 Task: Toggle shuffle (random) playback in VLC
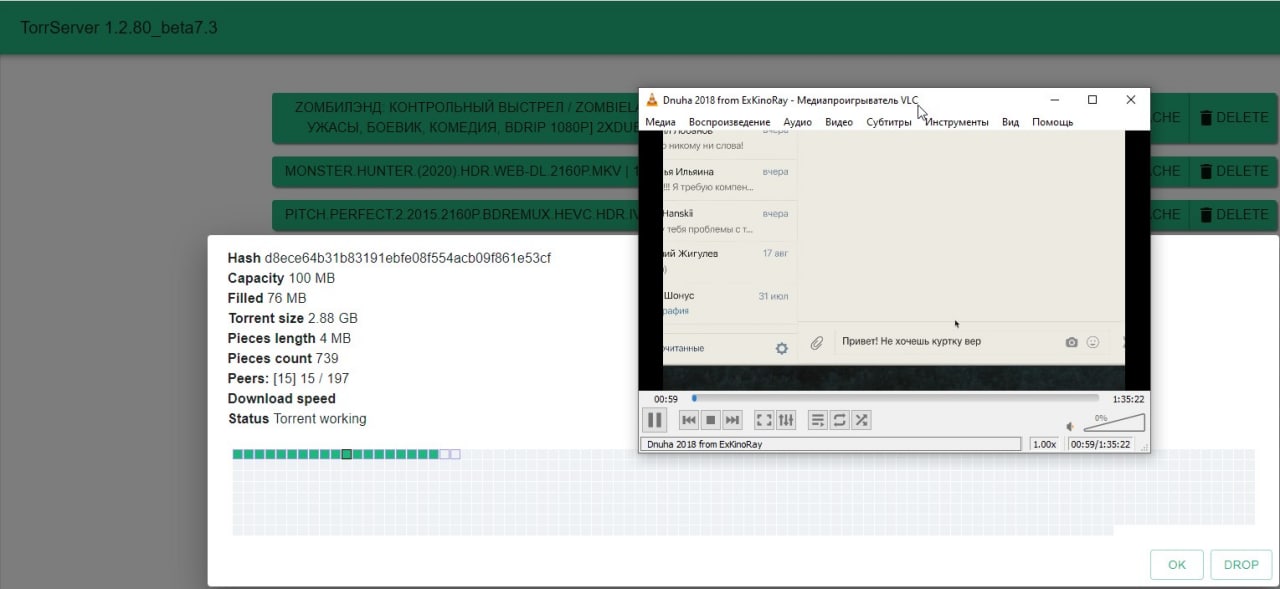(861, 420)
